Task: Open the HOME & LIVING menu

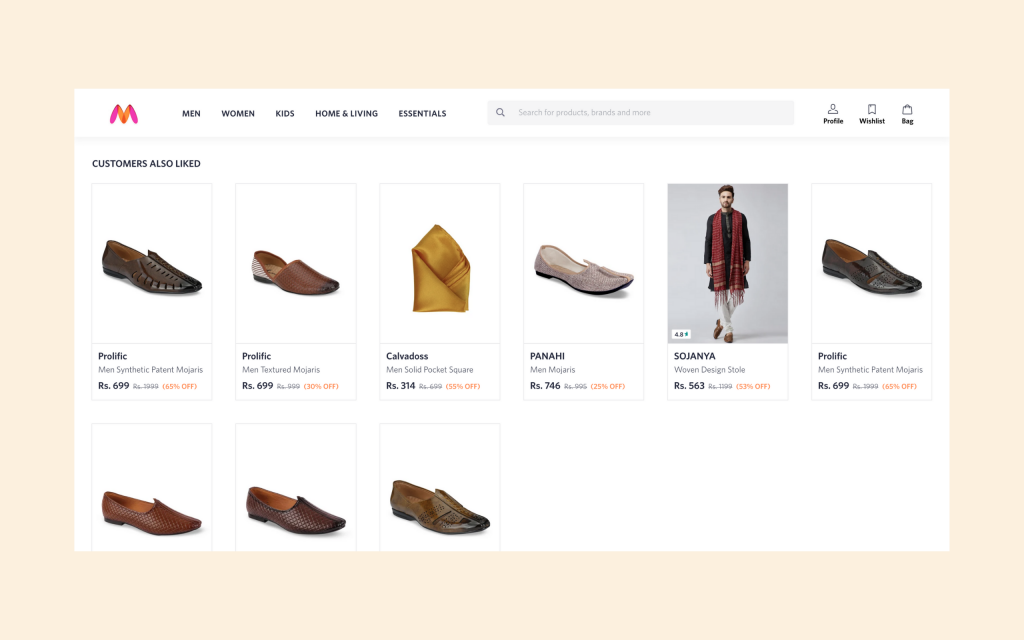Action: click(x=346, y=114)
